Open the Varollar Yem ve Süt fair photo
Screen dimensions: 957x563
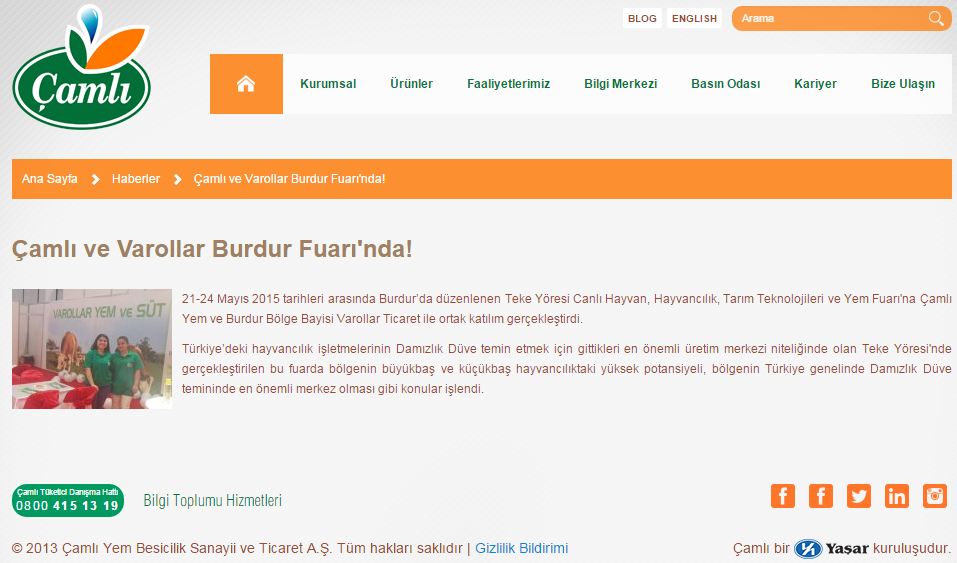click(92, 349)
